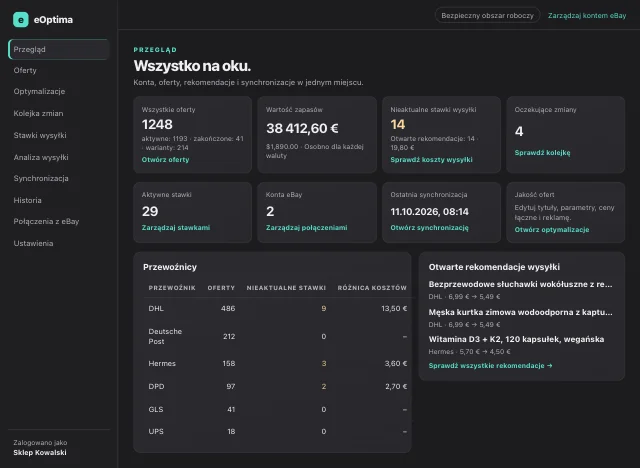Image resolution: width=640 pixels, height=468 pixels.
Task: Click Otwórz optymalizacje link
Action: tap(551, 229)
